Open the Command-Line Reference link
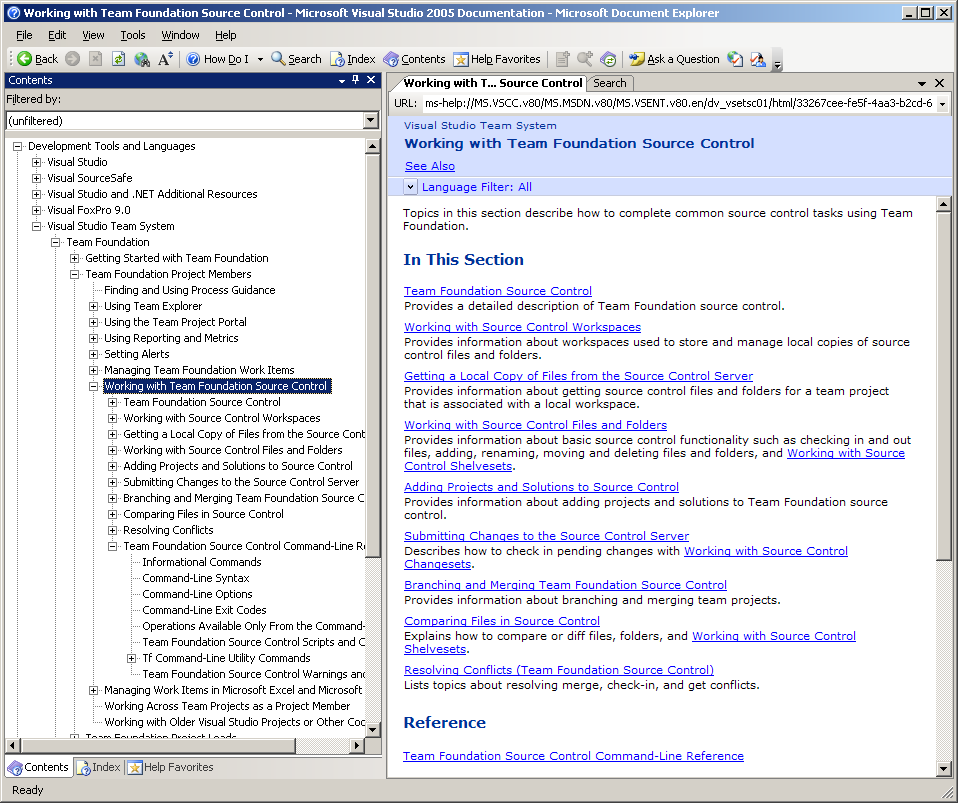This screenshot has height=803, width=958. click(x=573, y=756)
